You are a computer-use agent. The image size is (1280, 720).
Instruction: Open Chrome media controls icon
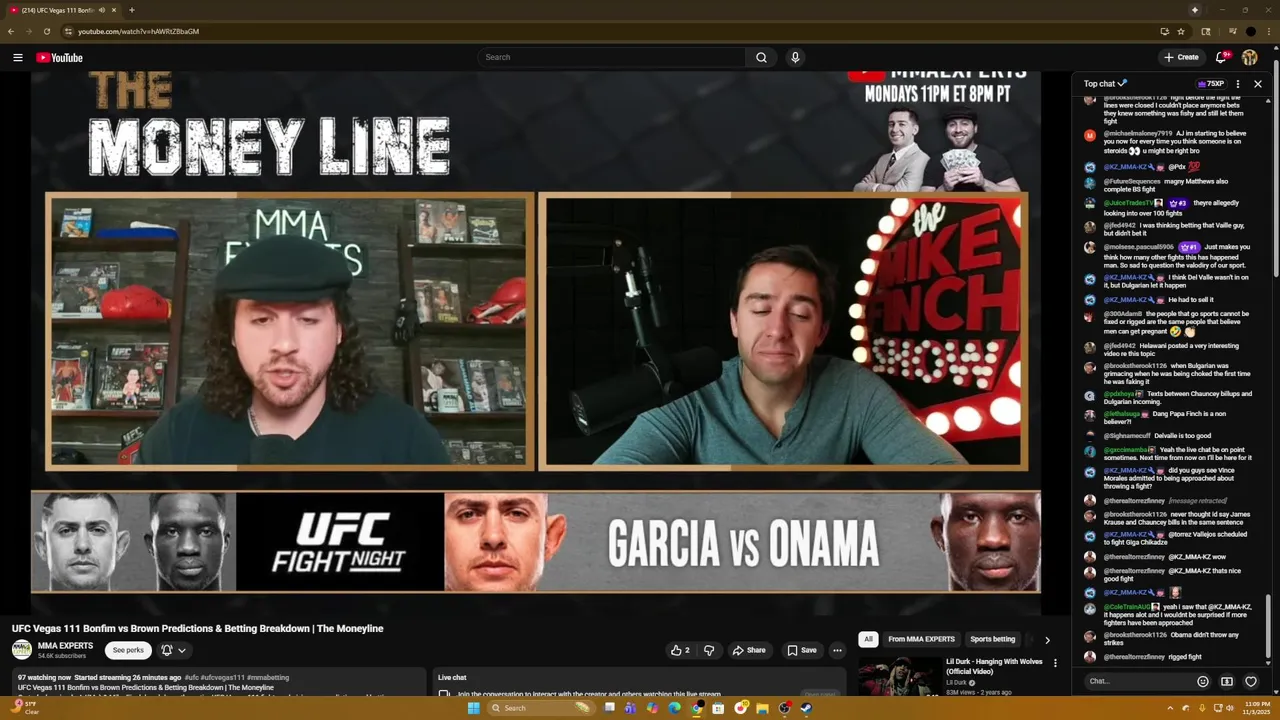1232,31
